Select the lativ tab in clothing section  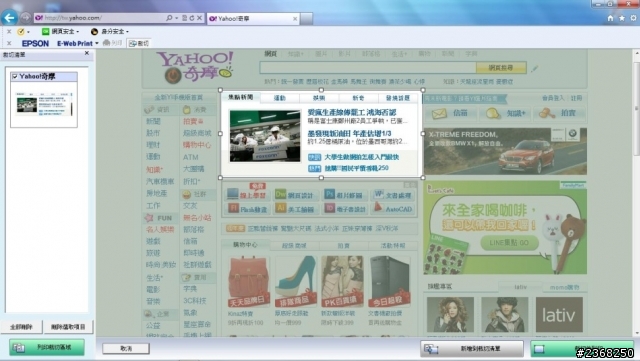(520, 287)
